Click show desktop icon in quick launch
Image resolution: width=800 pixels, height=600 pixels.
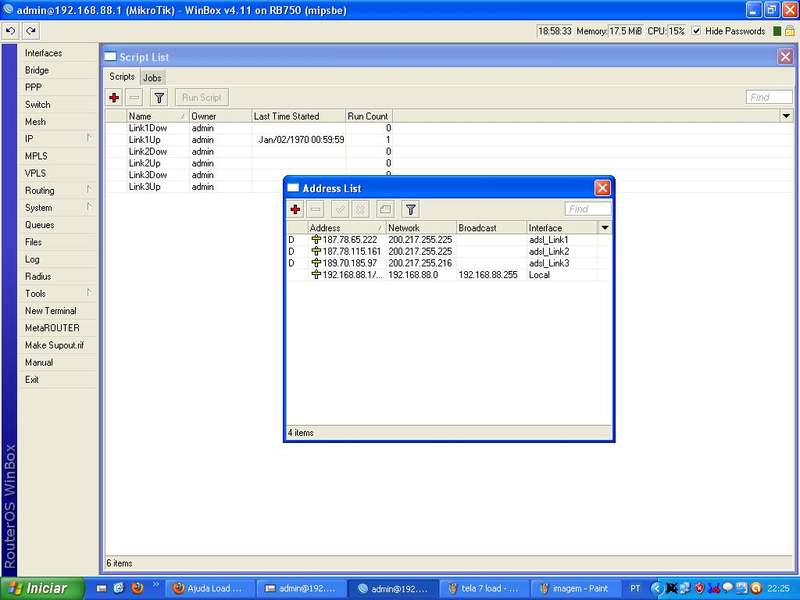pos(102,588)
